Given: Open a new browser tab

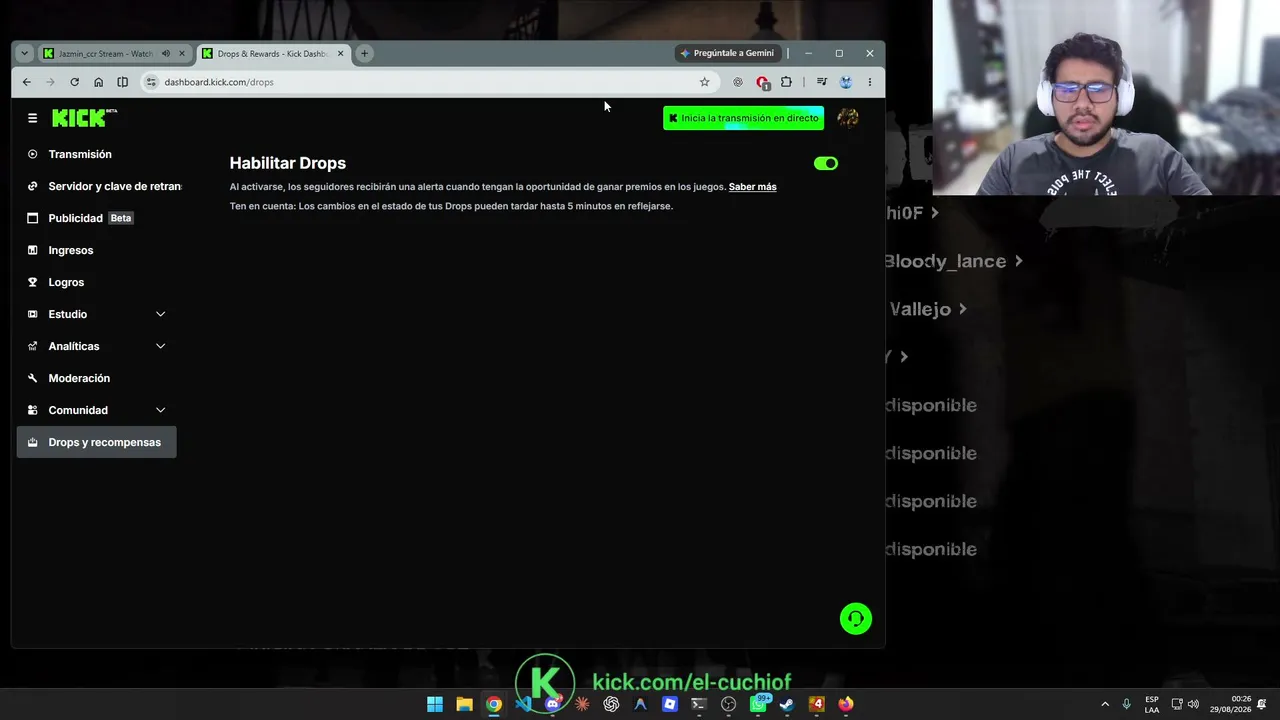Looking at the screenshot, I should [x=364, y=53].
